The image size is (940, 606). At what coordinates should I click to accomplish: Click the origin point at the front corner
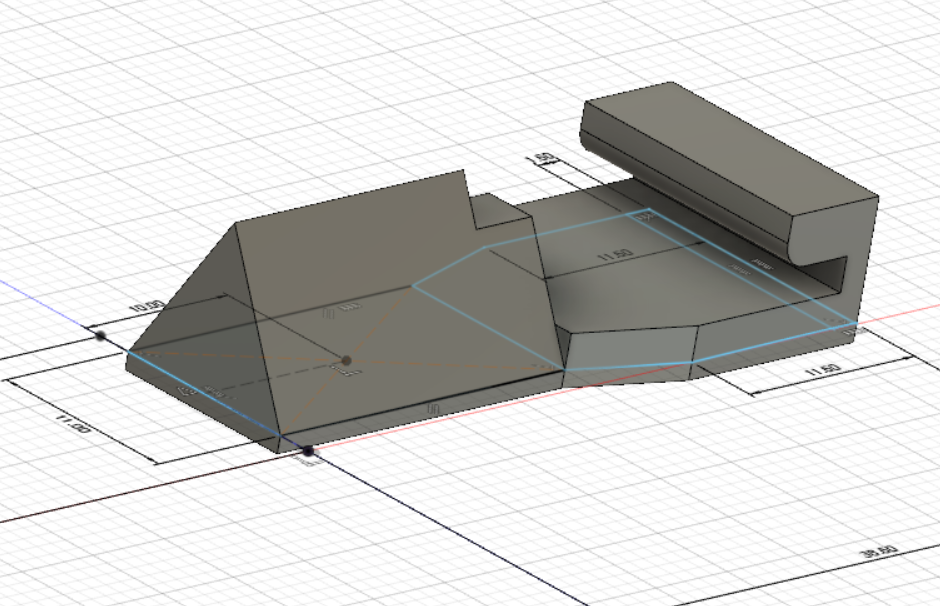[x=308, y=453]
